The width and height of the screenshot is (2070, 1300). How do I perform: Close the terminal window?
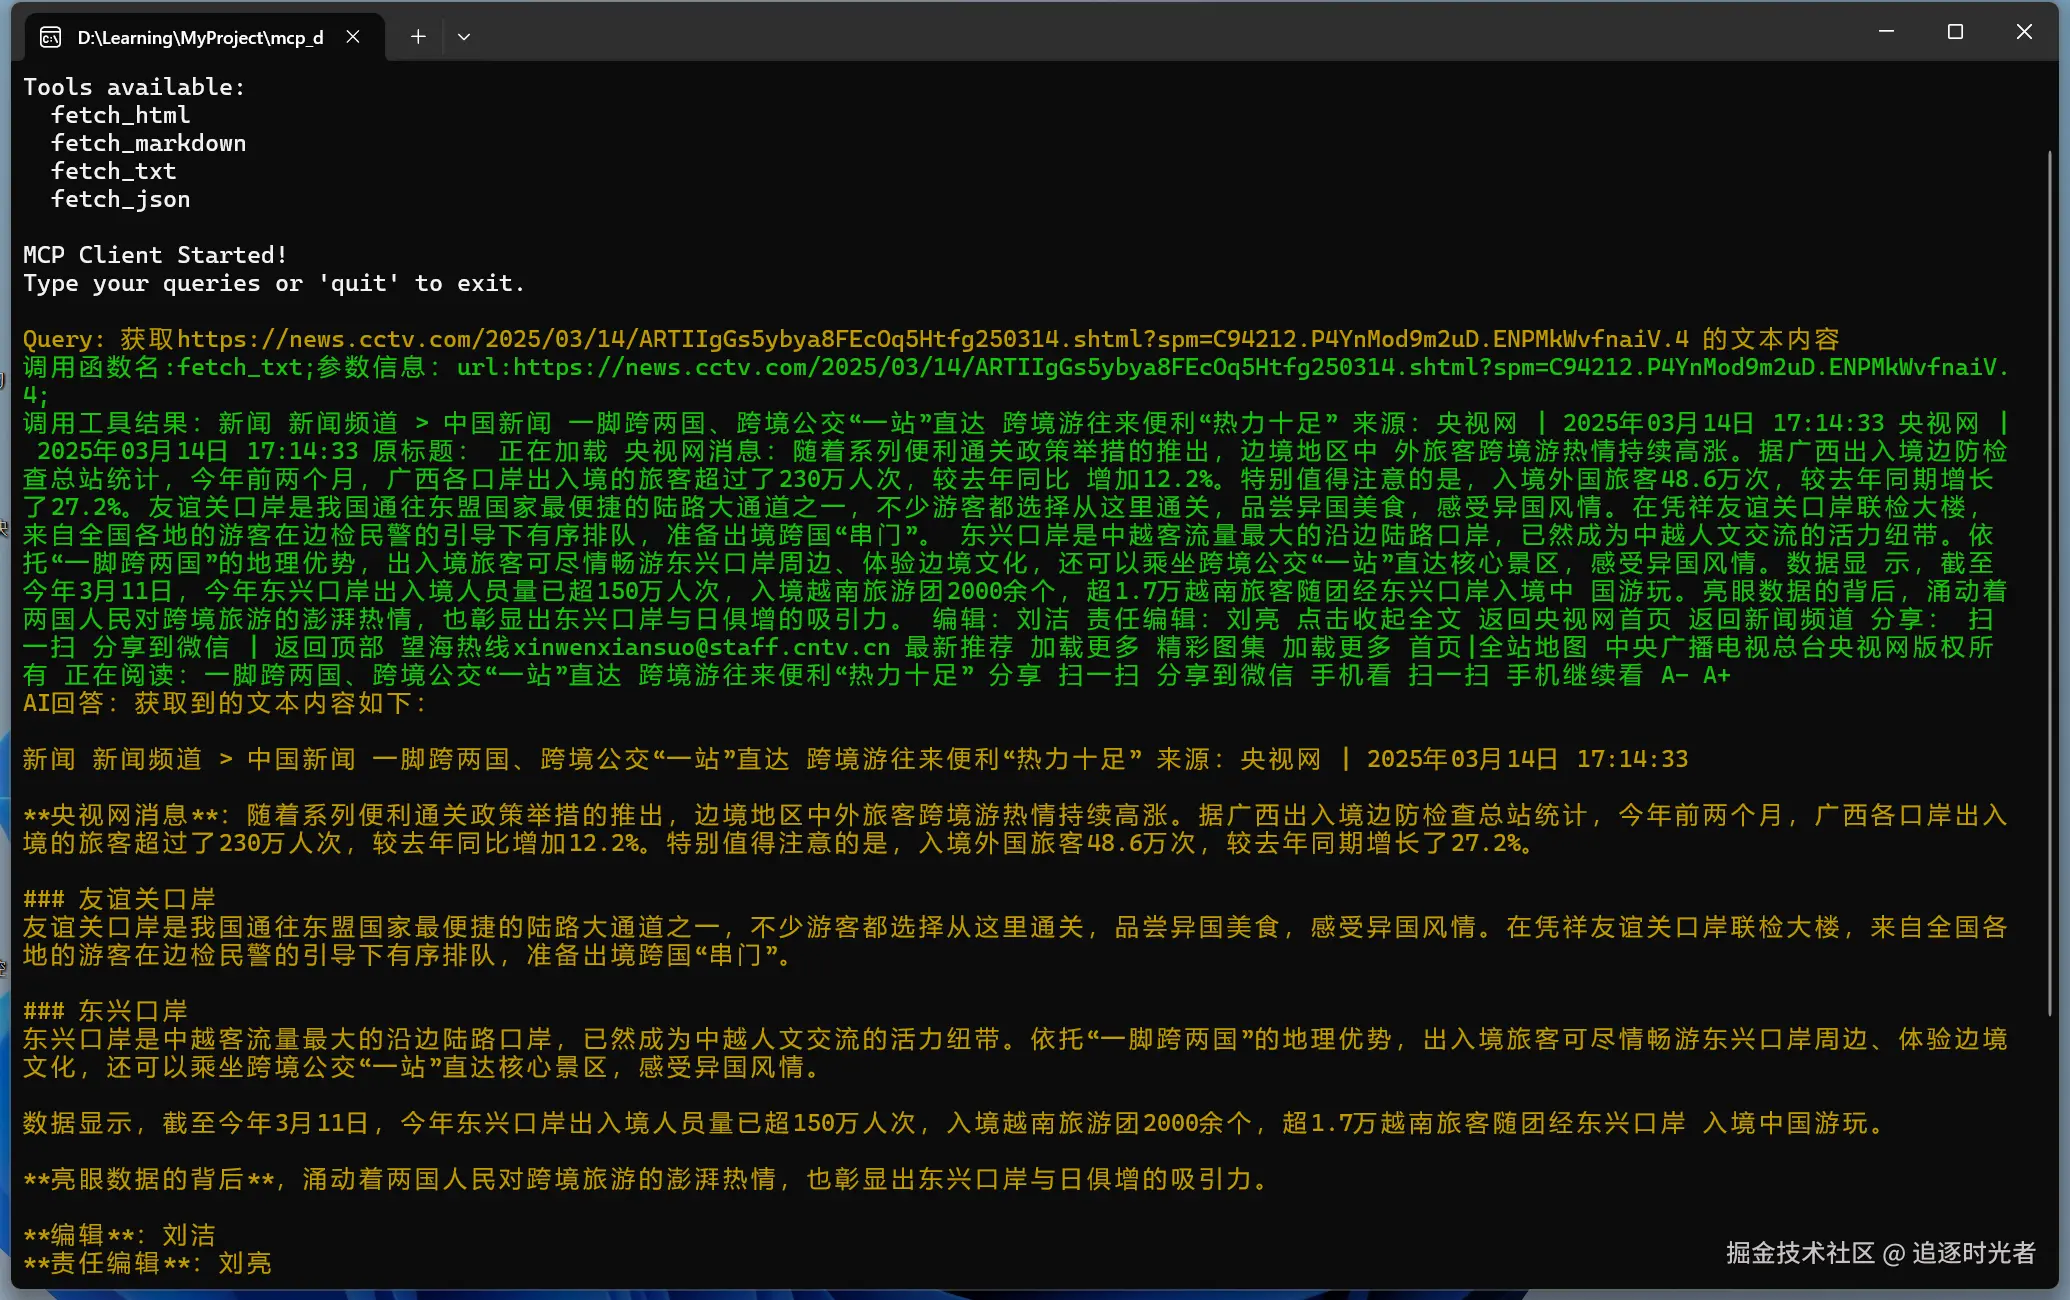click(2024, 32)
